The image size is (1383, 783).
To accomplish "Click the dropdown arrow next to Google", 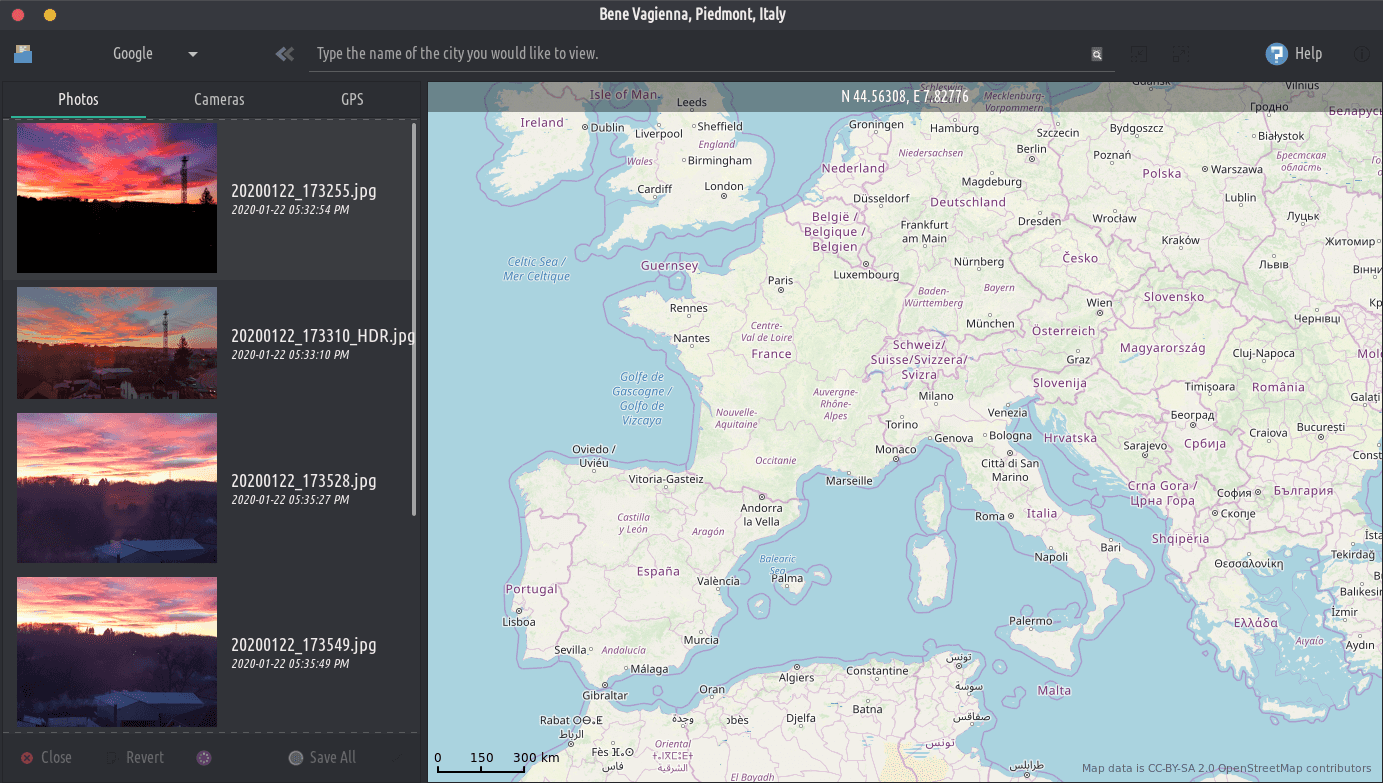I will (193, 54).
